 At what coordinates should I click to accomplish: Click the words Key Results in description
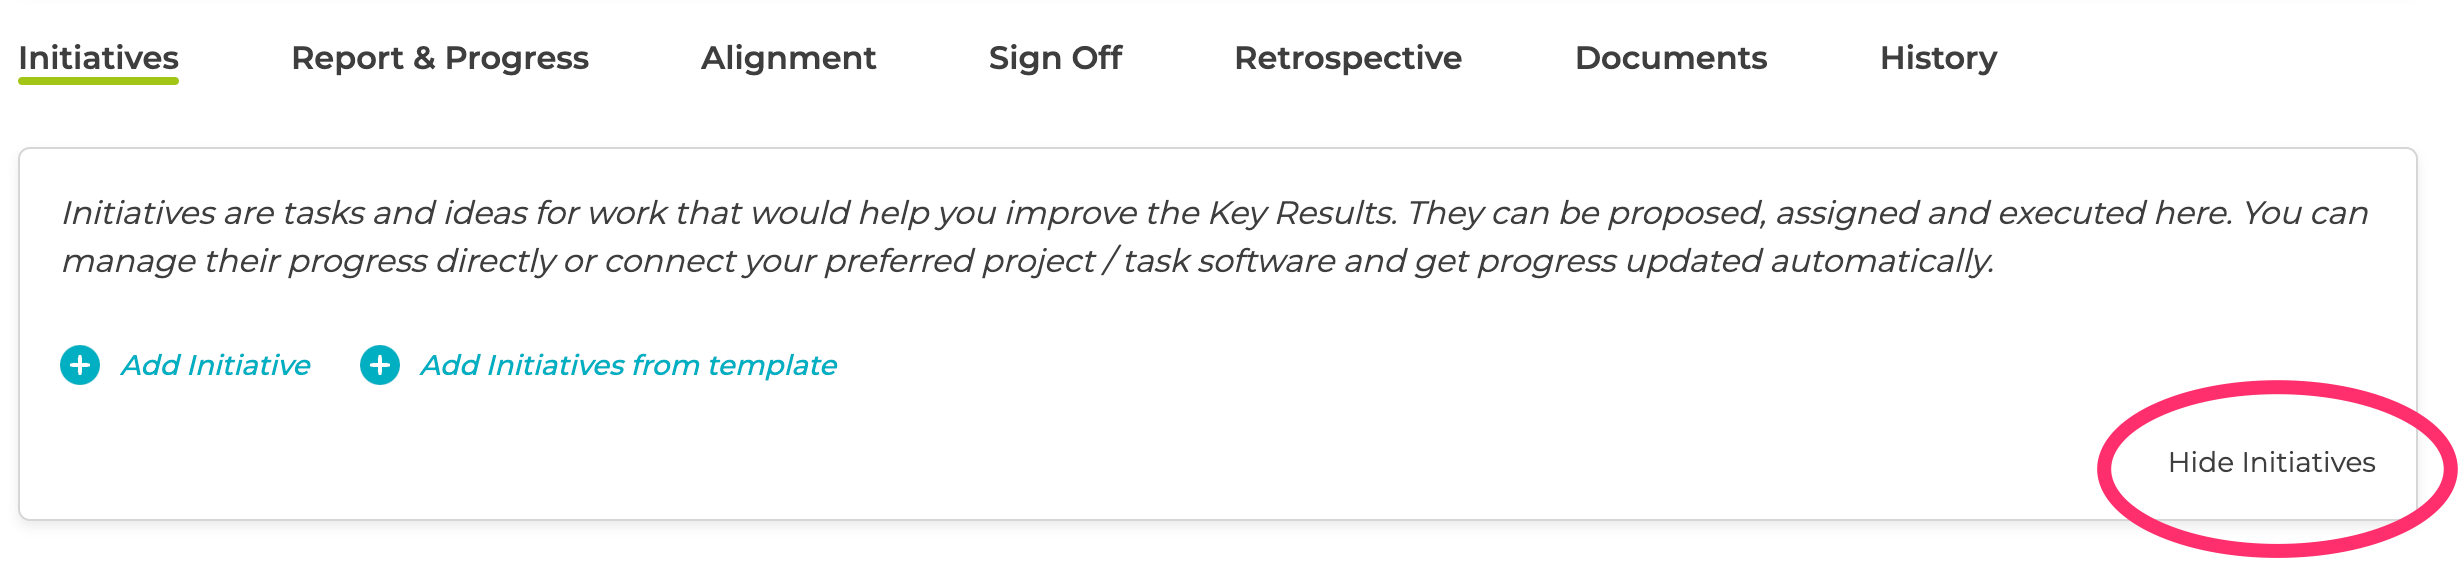point(1301,213)
